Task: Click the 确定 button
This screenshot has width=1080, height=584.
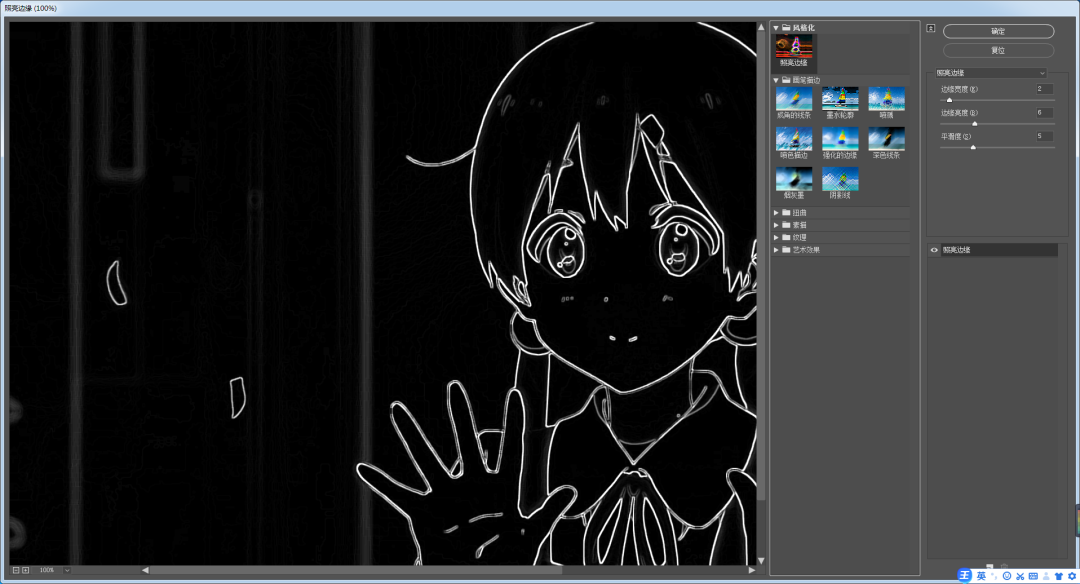Action: (x=998, y=31)
